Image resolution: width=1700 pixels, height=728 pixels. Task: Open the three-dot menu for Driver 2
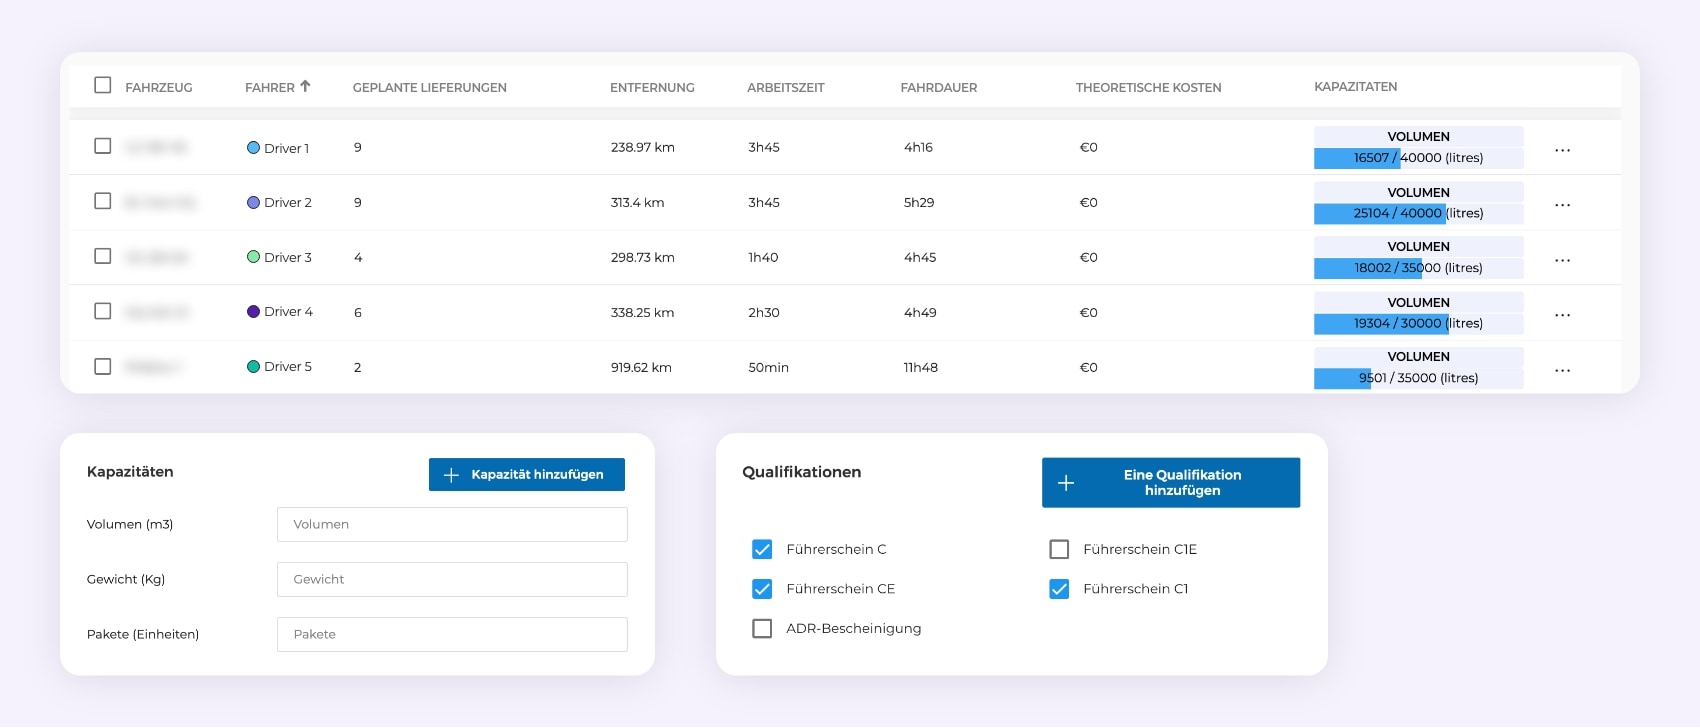pyautogui.click(x=1562, y=205)
